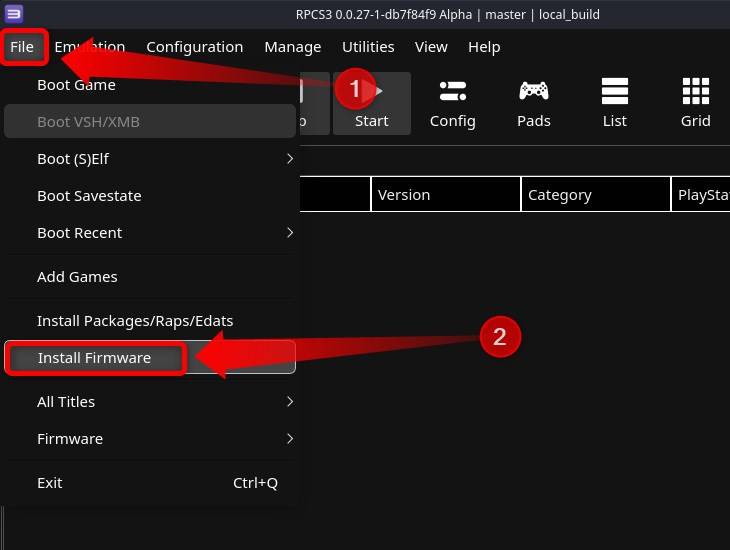The width and height of the screenshot is (730, 550).
Task: Choose Boot Game from the menu
Action: click(x=76, y=85)
